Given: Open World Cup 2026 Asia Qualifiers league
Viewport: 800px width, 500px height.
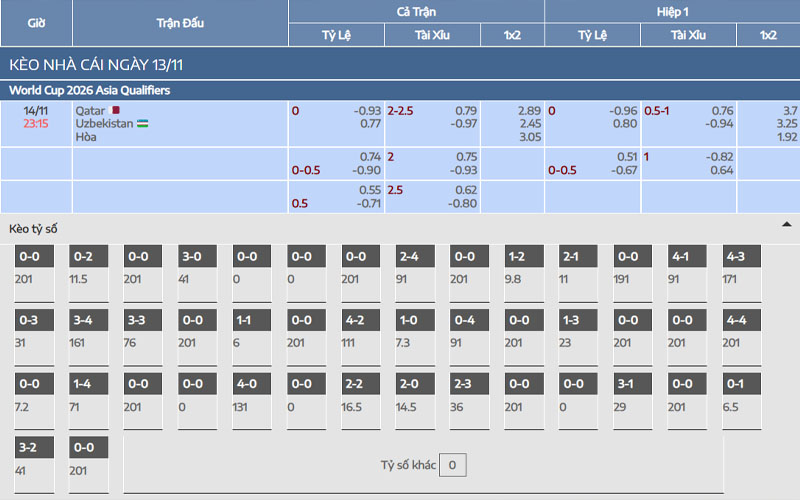Looking at the screenshot, I should pos(90,90).
